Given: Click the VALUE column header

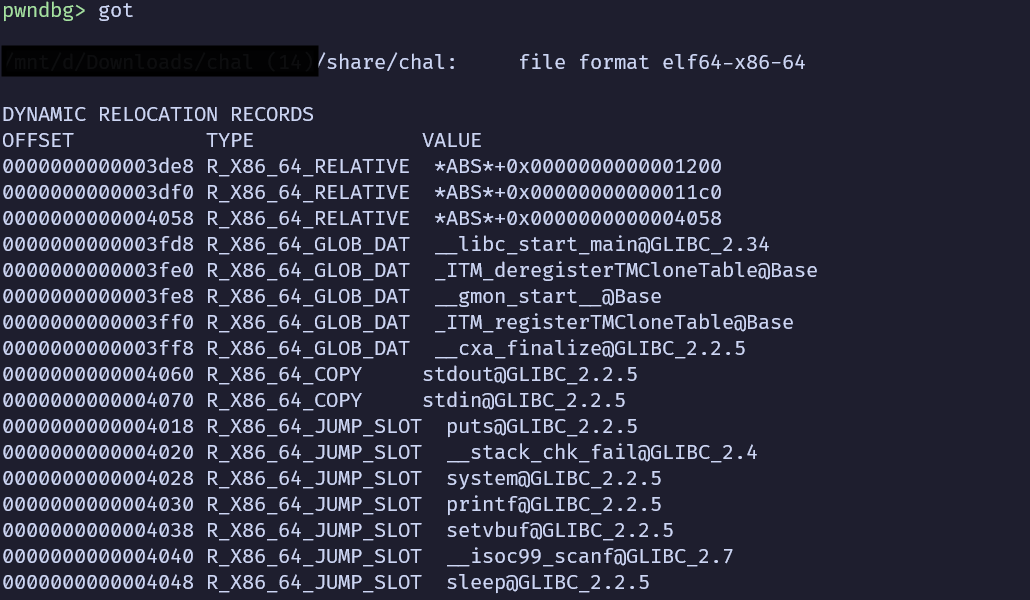Looking at the screenshot, I should pyautogui.click(x=452, y=141).
